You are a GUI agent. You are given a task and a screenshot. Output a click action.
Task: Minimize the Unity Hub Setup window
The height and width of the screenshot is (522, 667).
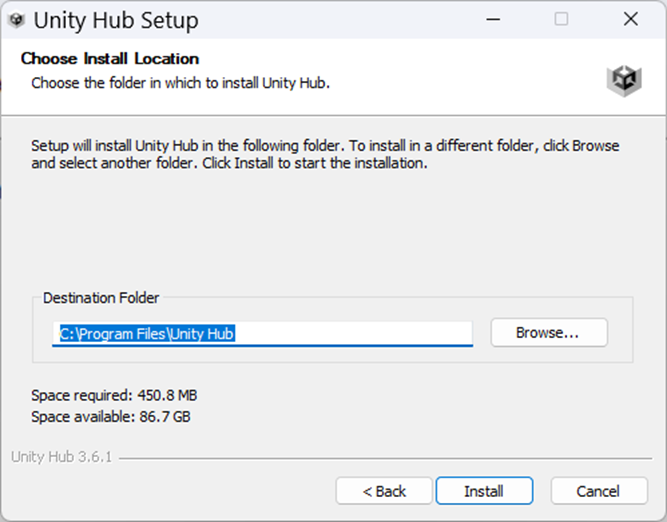[x=493, y=19]
